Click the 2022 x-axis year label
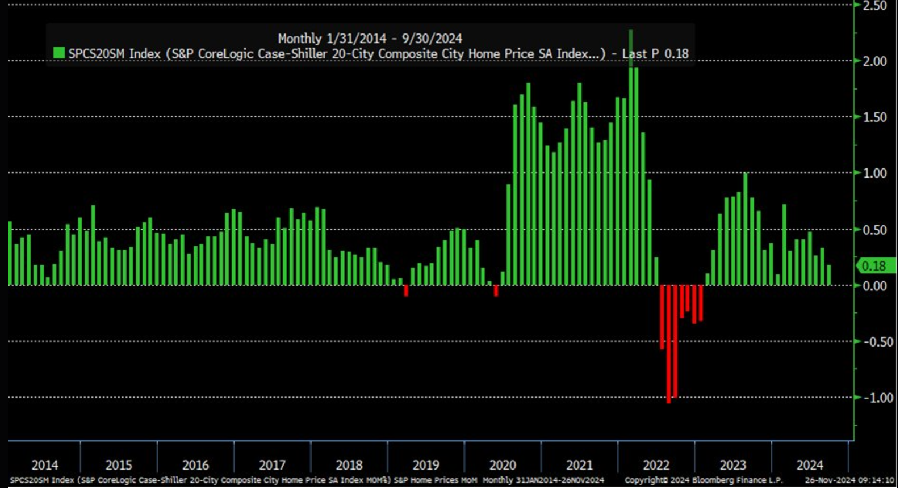 pos(656,465)
